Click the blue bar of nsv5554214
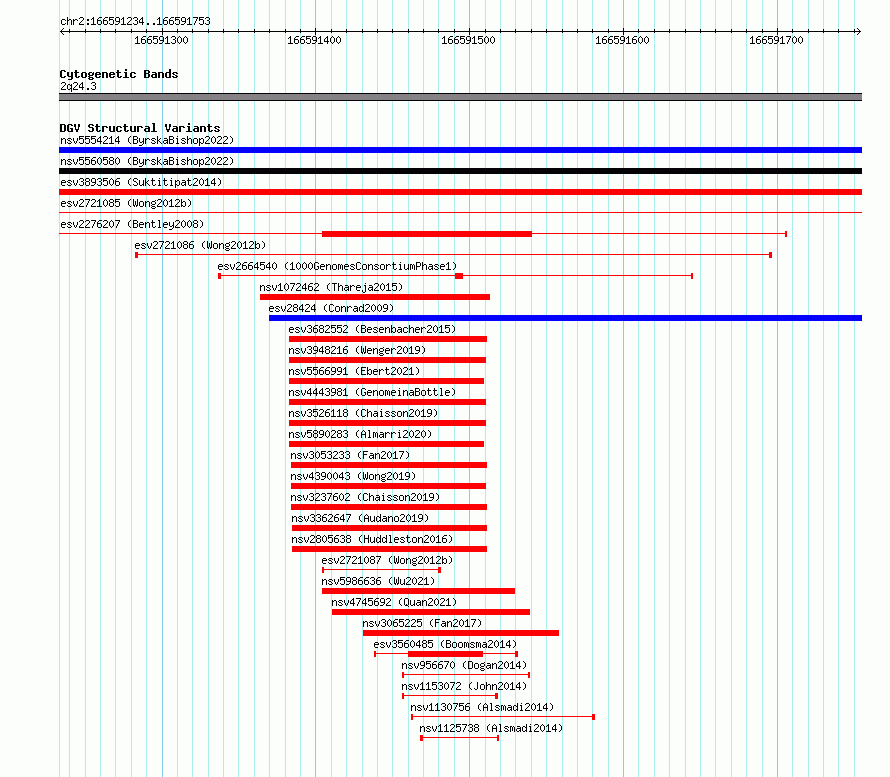 pos(460,150)
